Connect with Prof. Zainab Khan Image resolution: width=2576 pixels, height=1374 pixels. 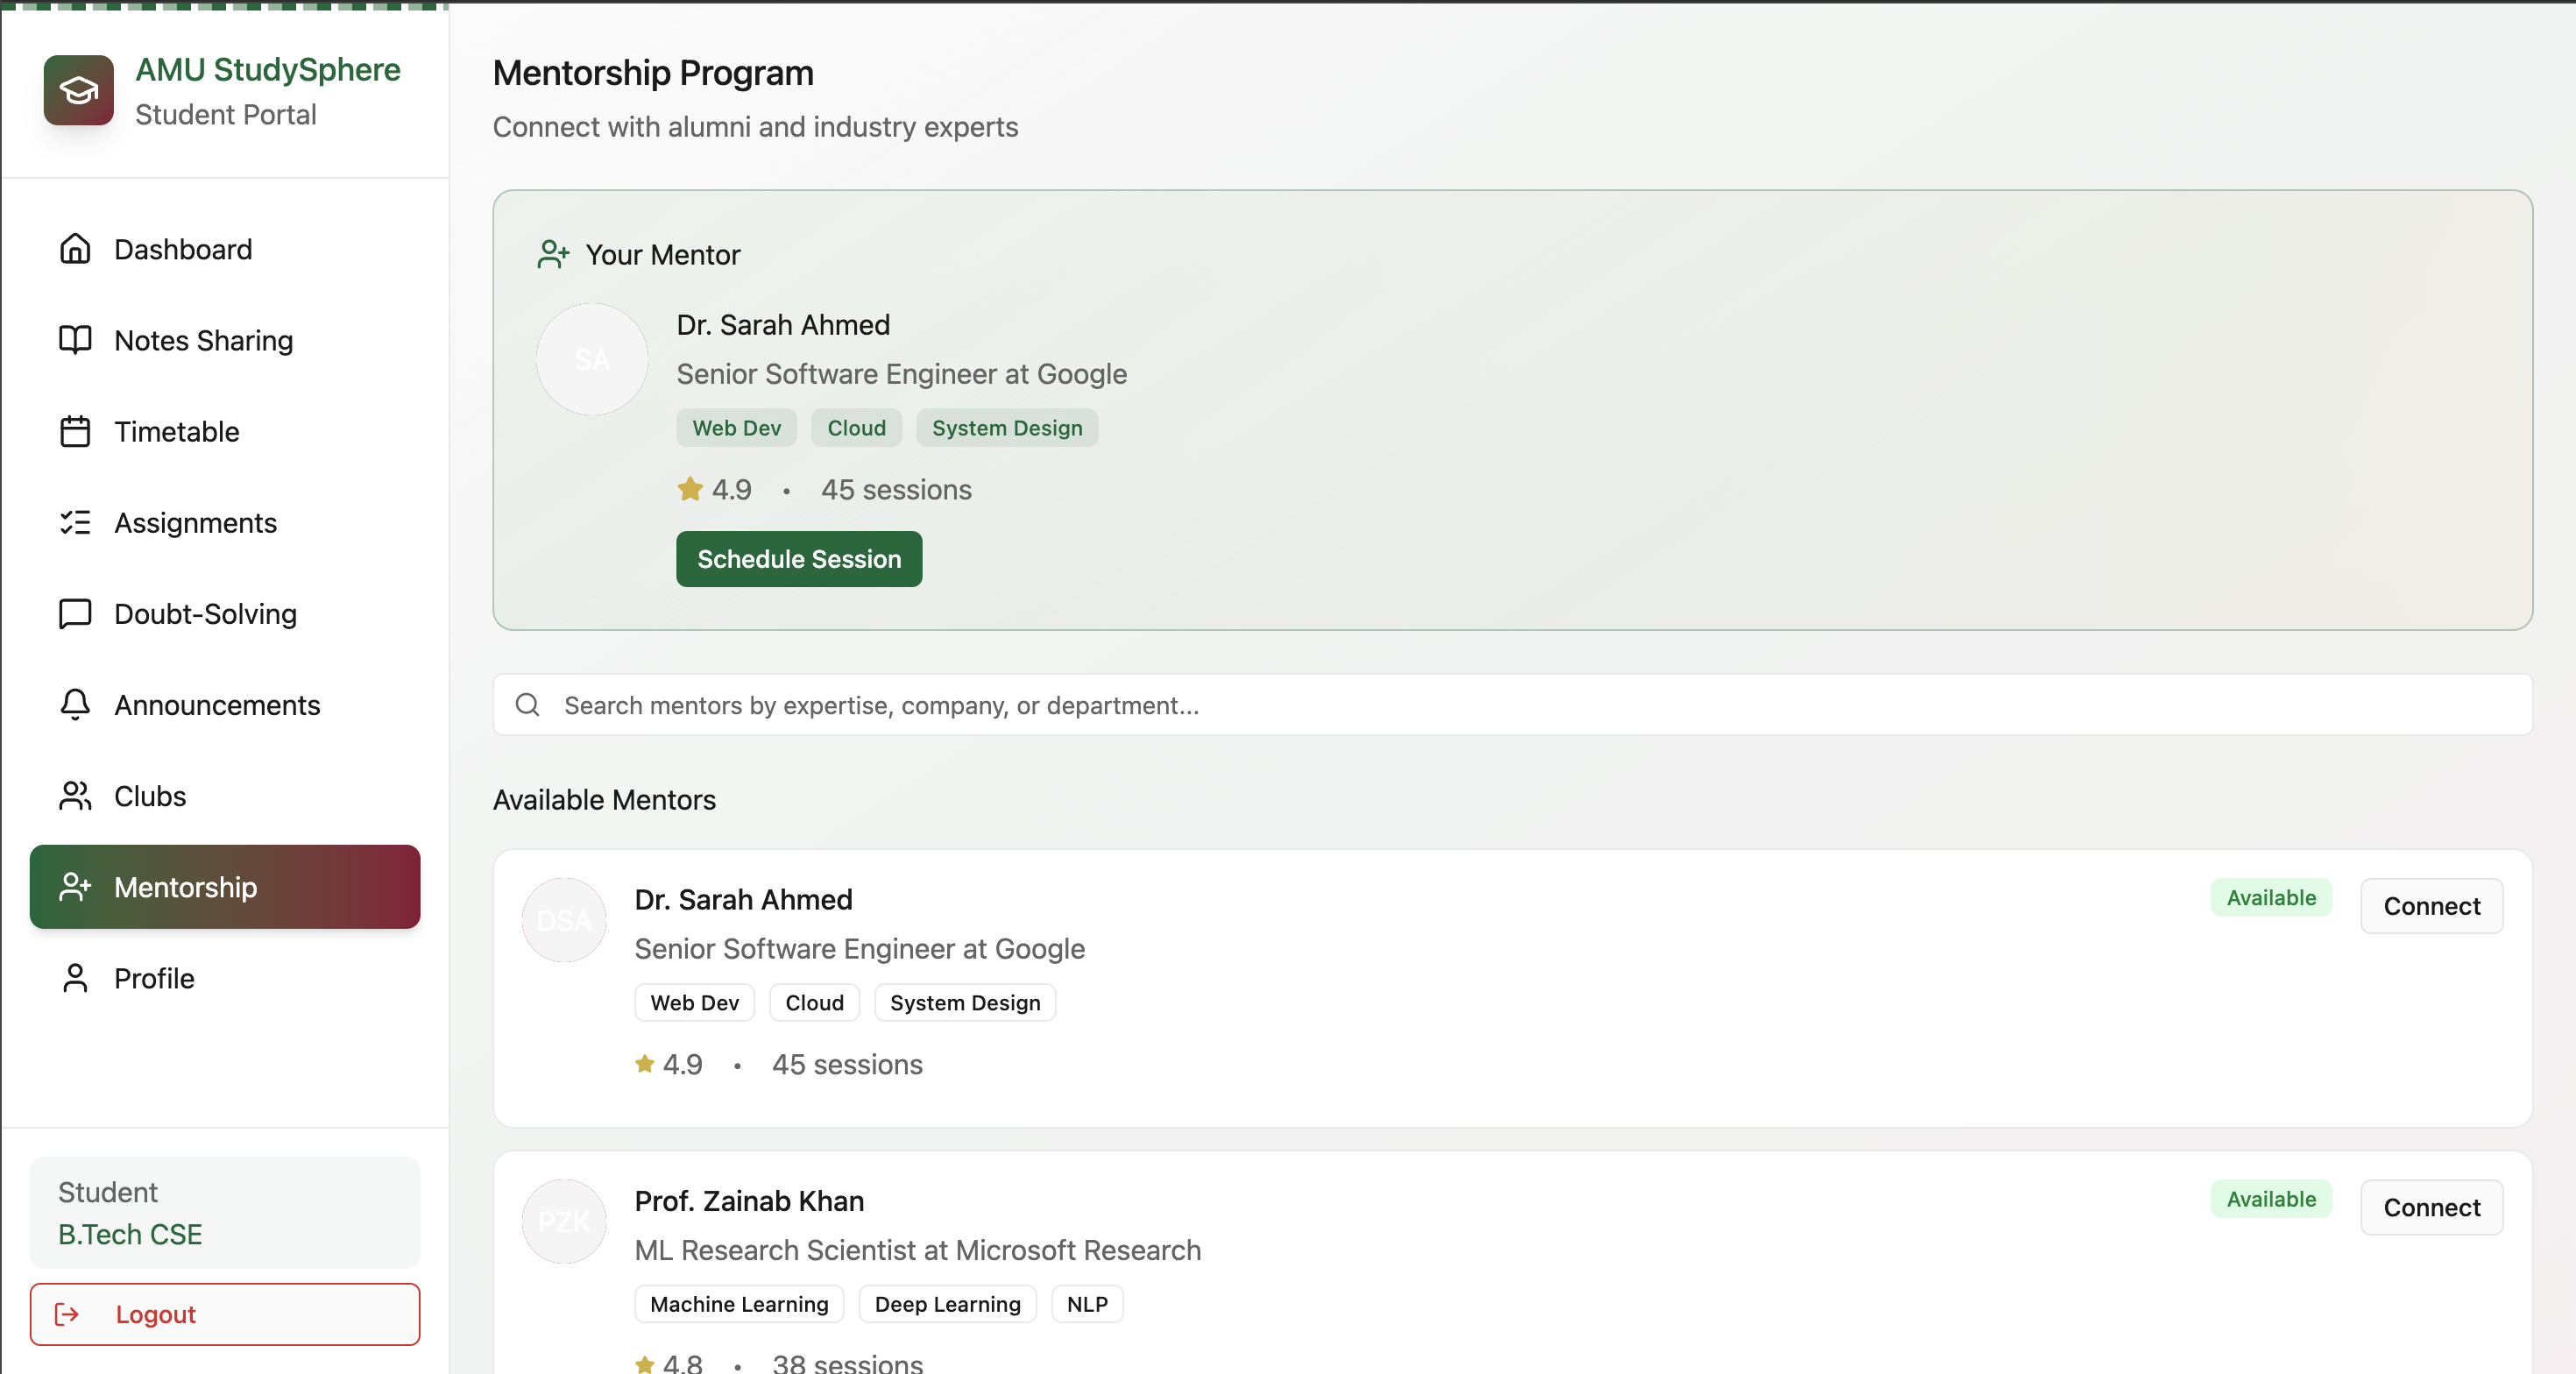[x=2430, y=1206]
